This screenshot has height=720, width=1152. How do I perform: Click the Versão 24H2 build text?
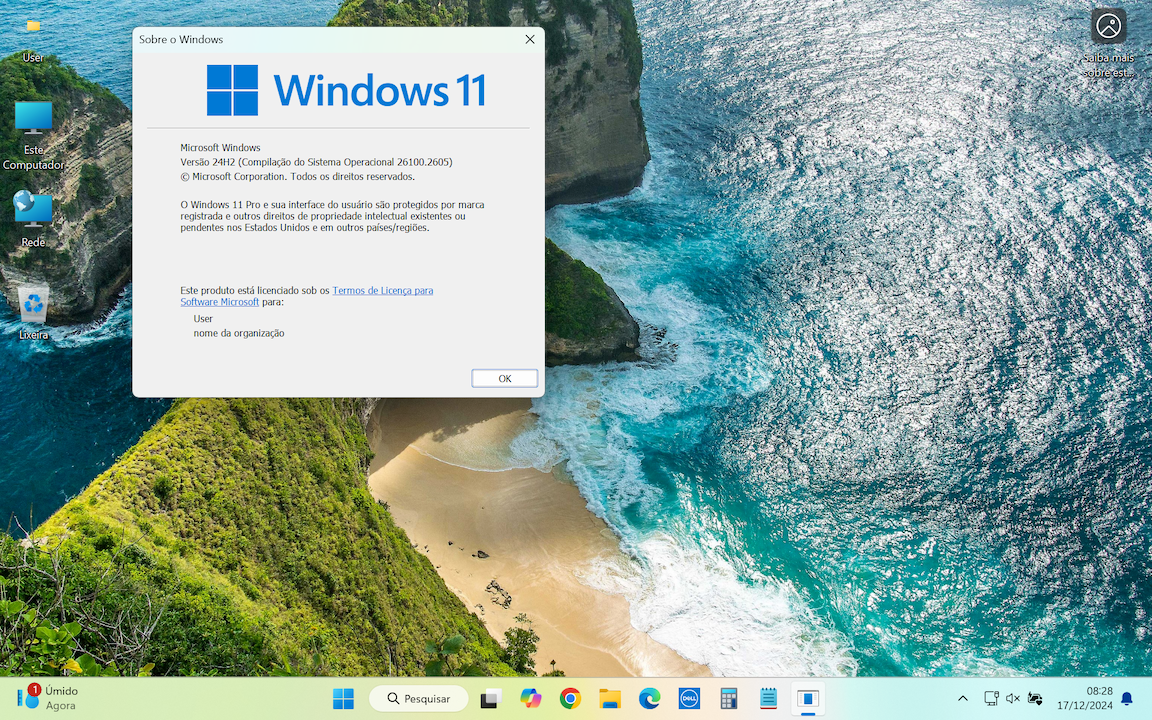316,162
